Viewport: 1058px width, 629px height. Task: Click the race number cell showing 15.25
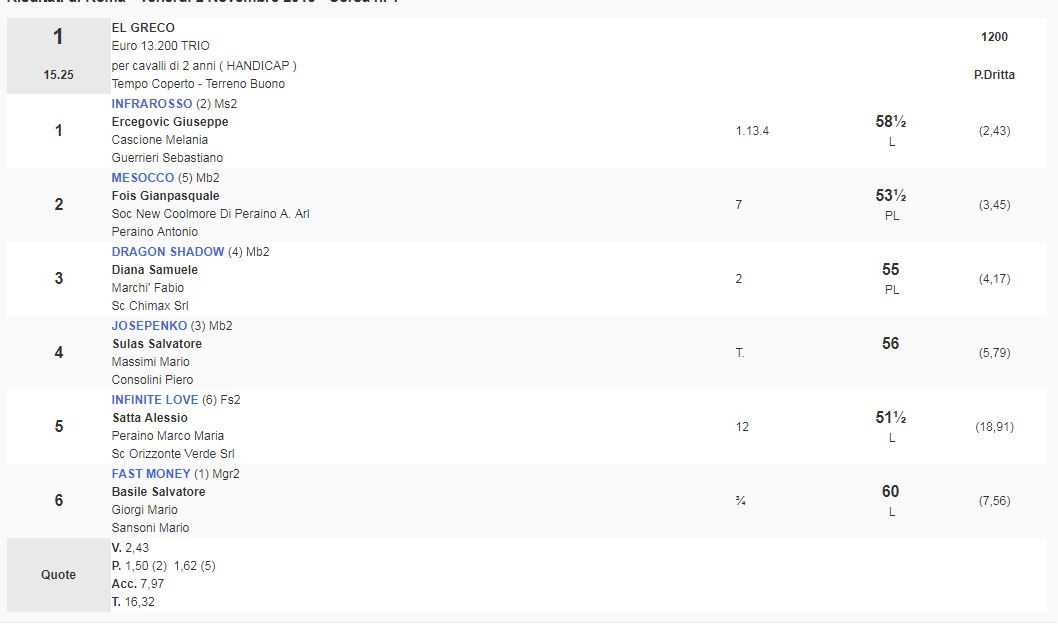pyautogui.click(x=58, y=75)
